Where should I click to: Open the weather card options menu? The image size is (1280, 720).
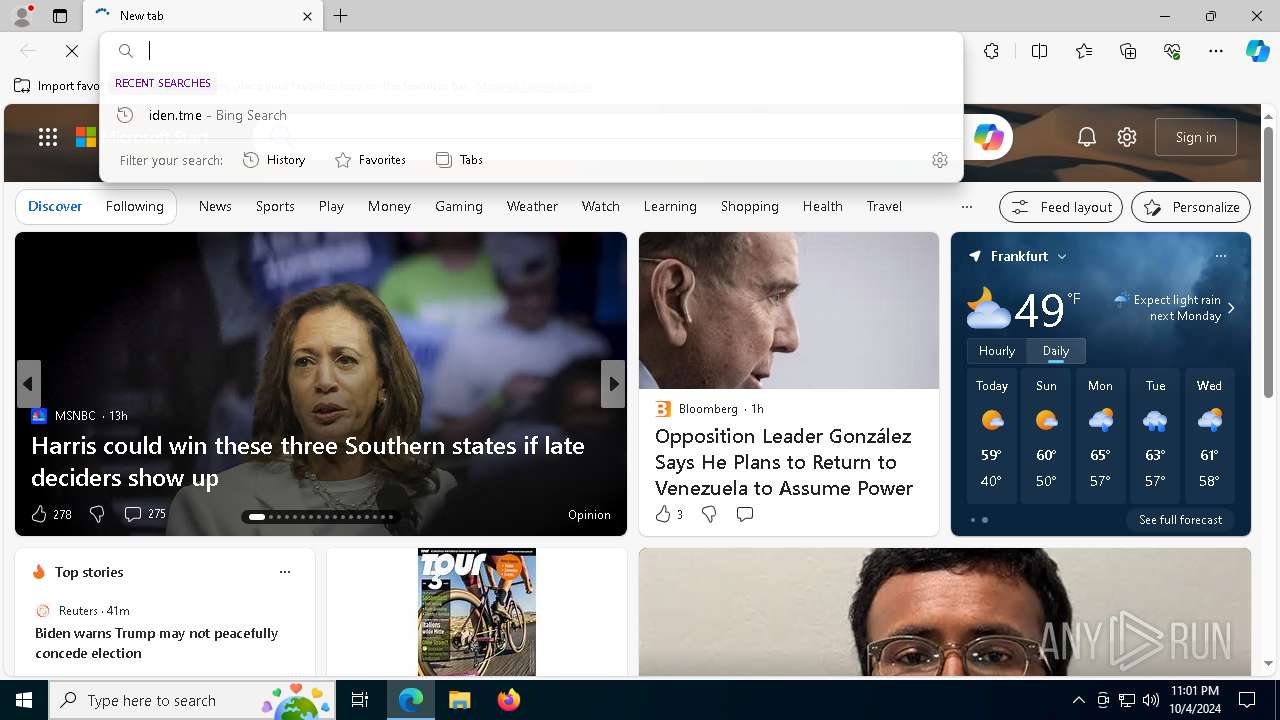coord(1220,256)
